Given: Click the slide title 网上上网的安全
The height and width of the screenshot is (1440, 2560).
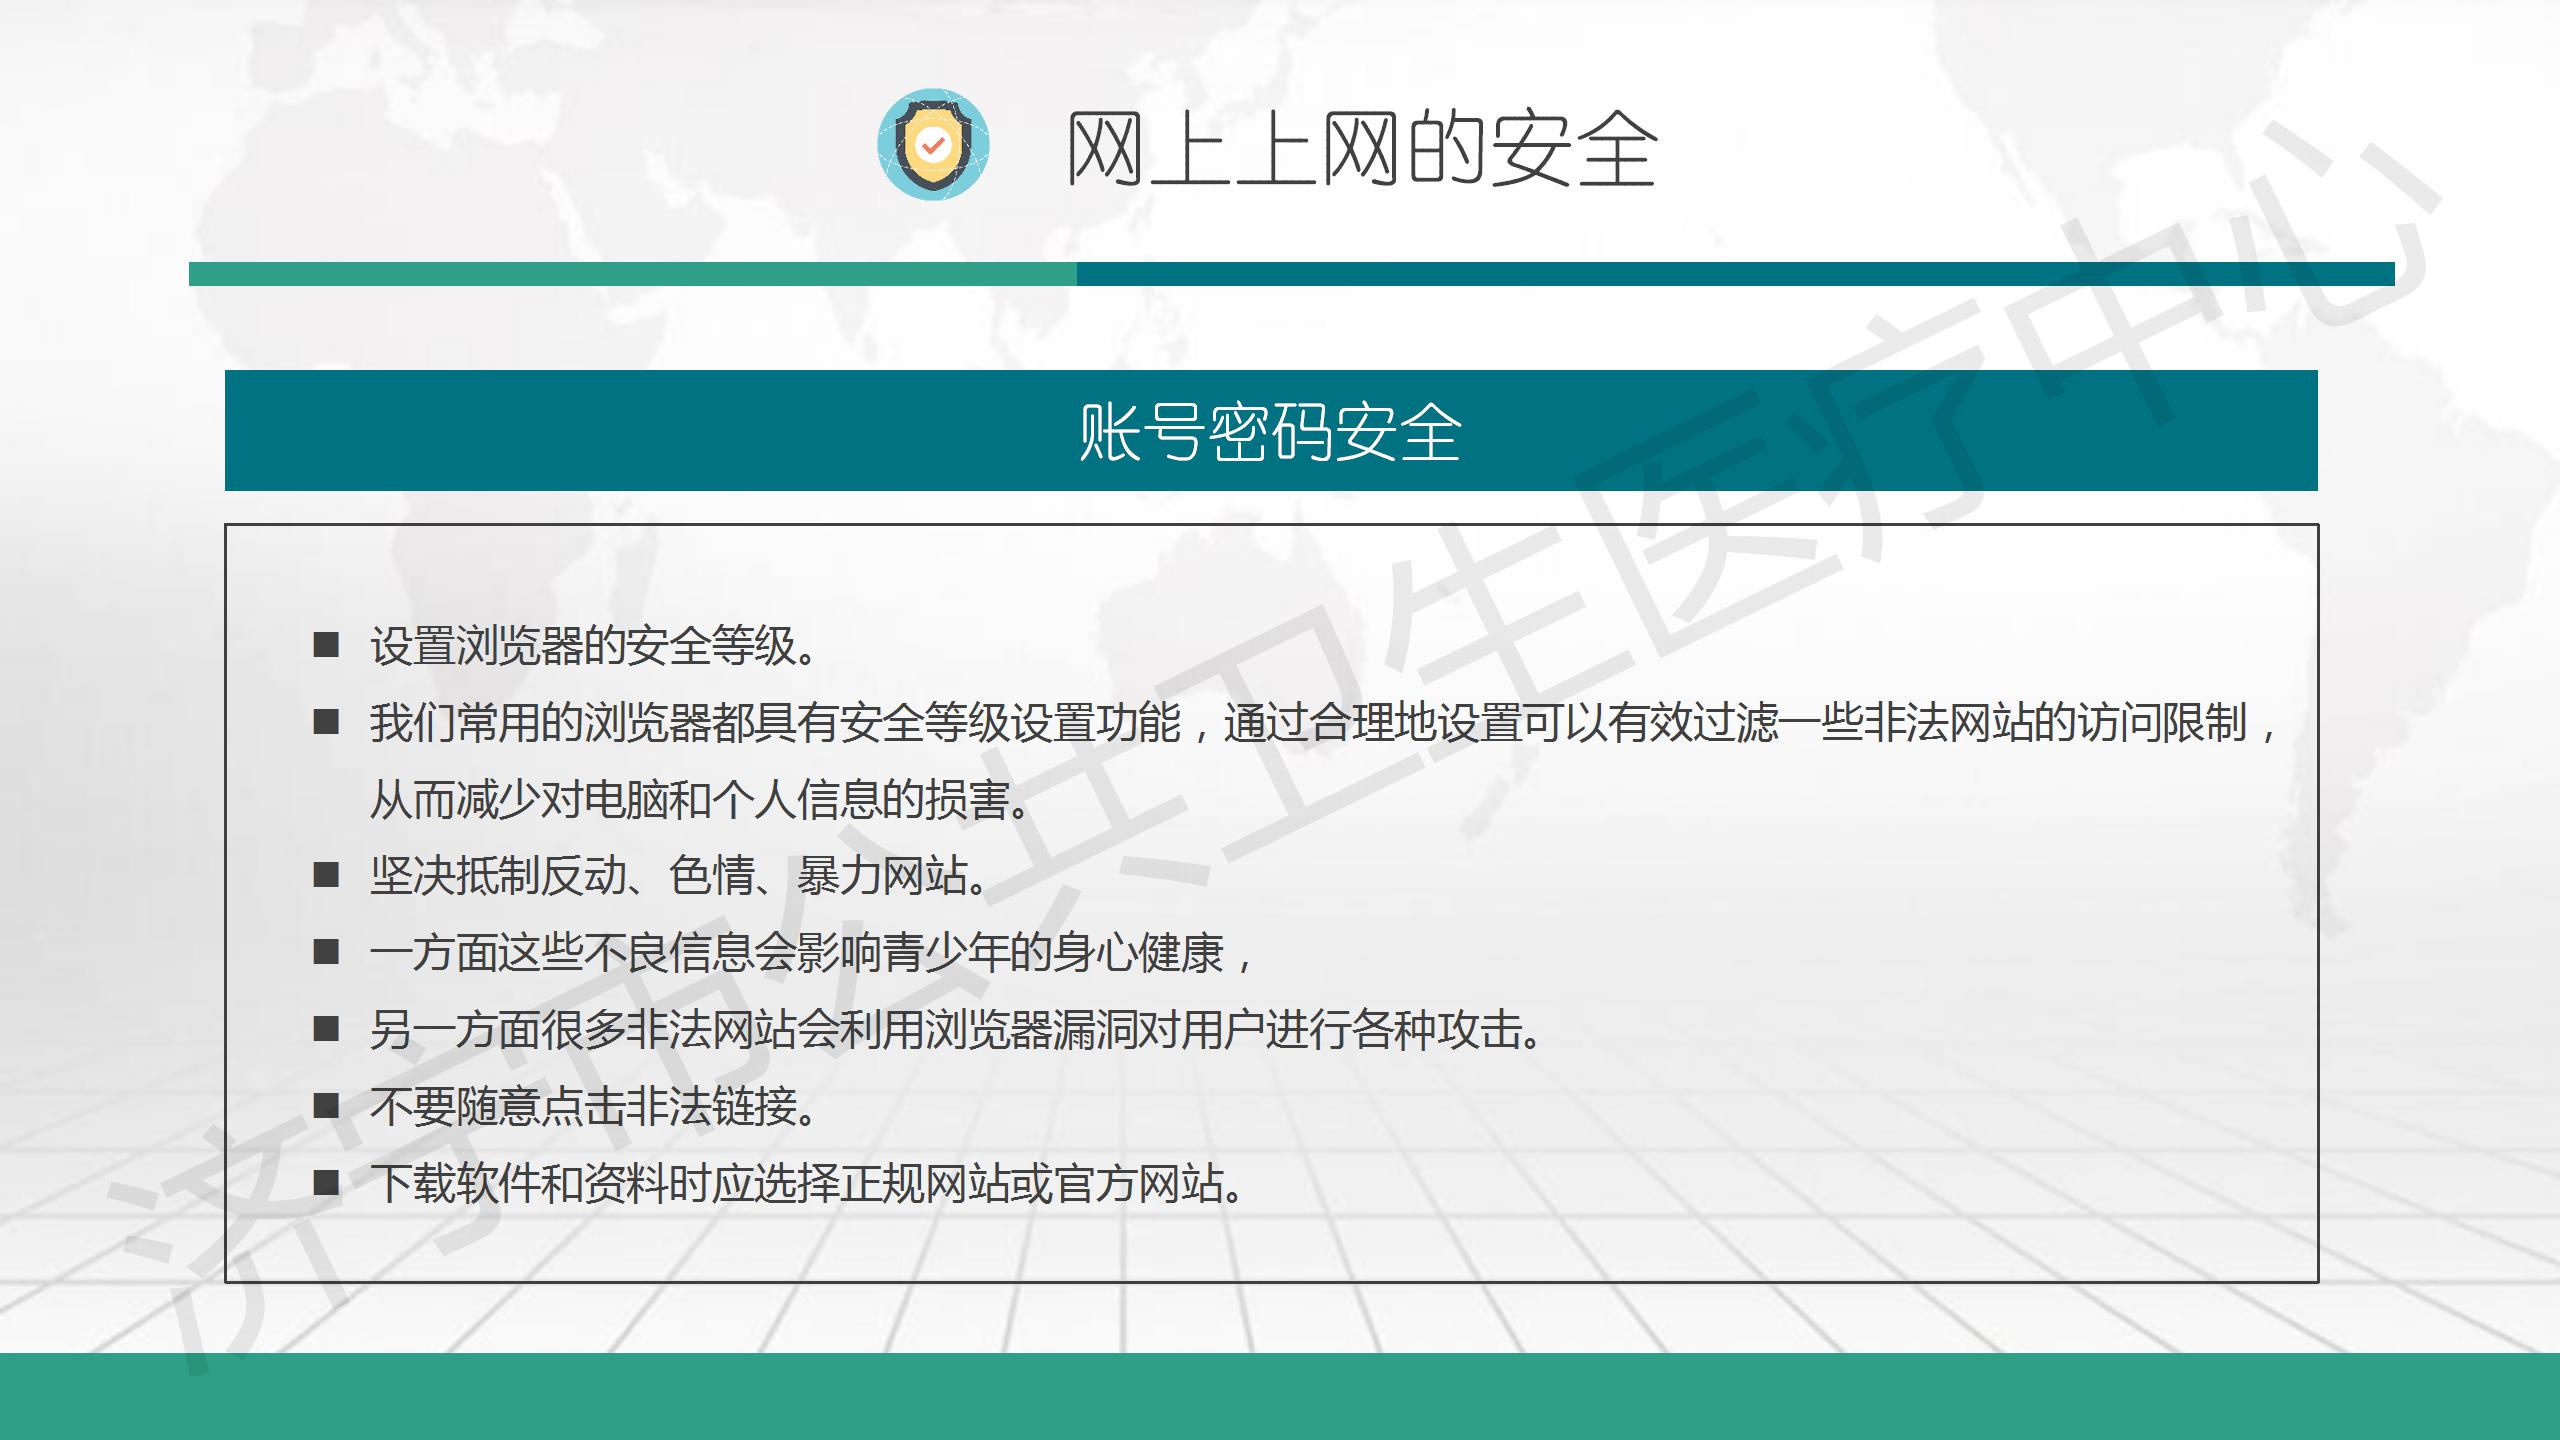Looking at the screenshot, I should point(1361,150).
